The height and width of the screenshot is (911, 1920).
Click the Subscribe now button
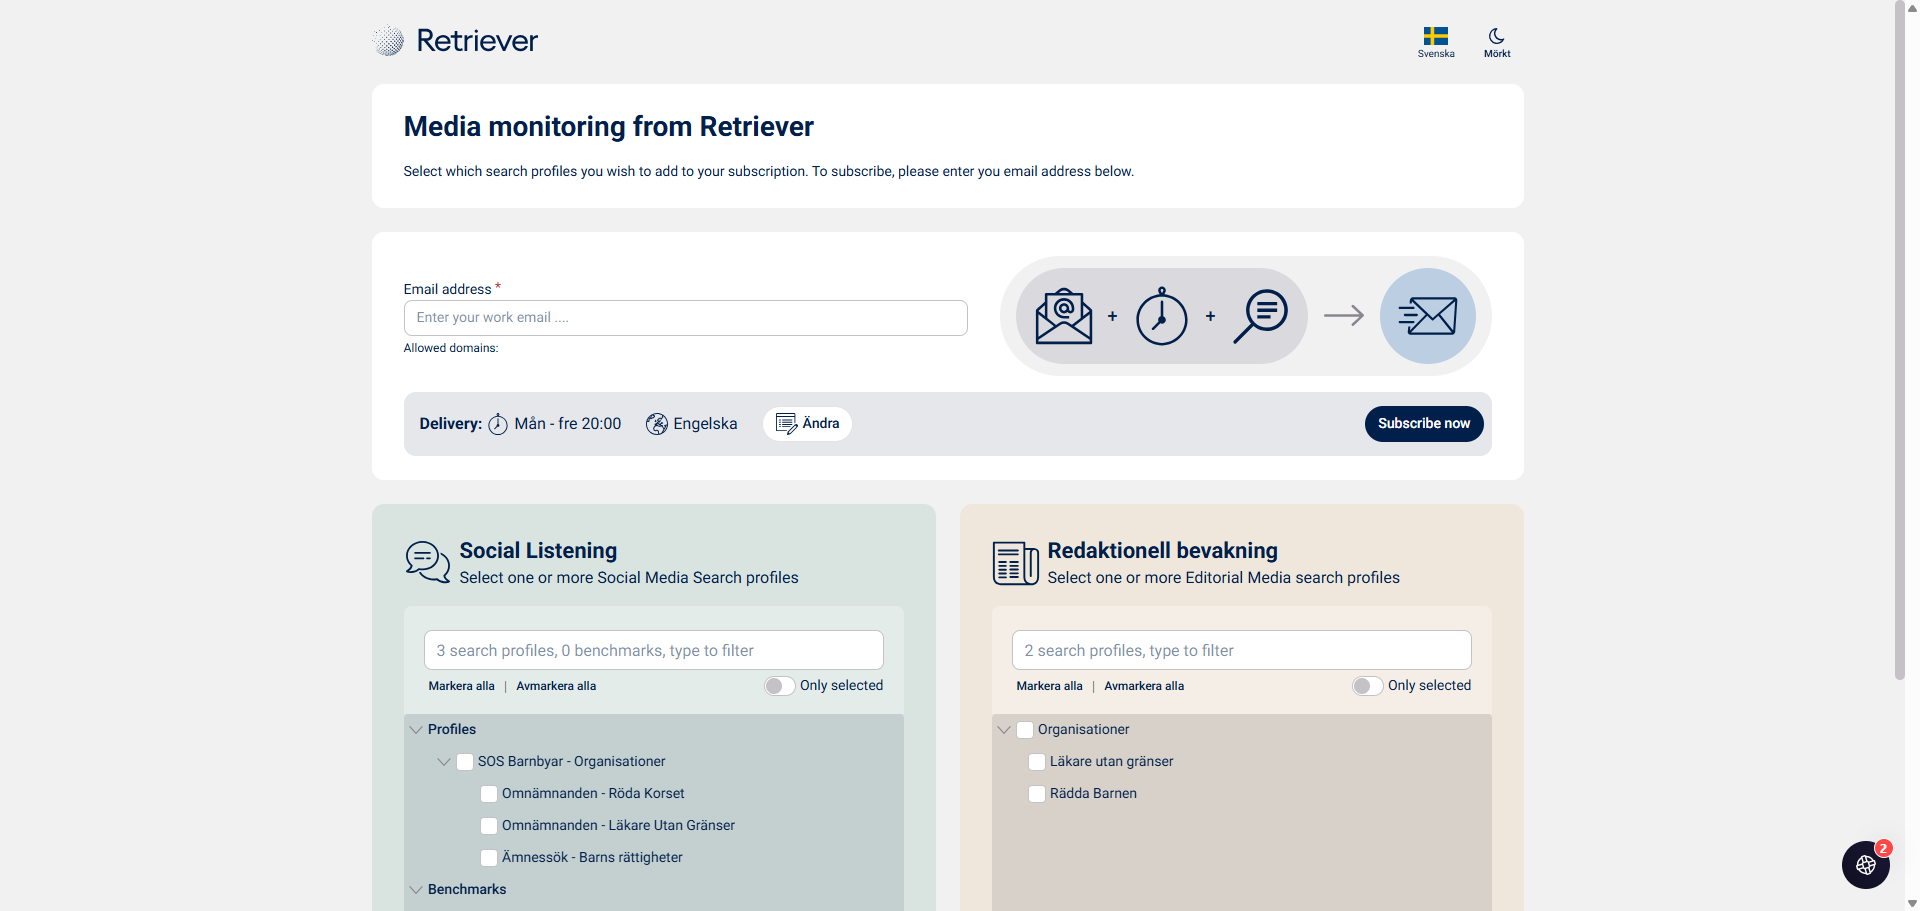pyautogui.click(x=1424, y=424)
